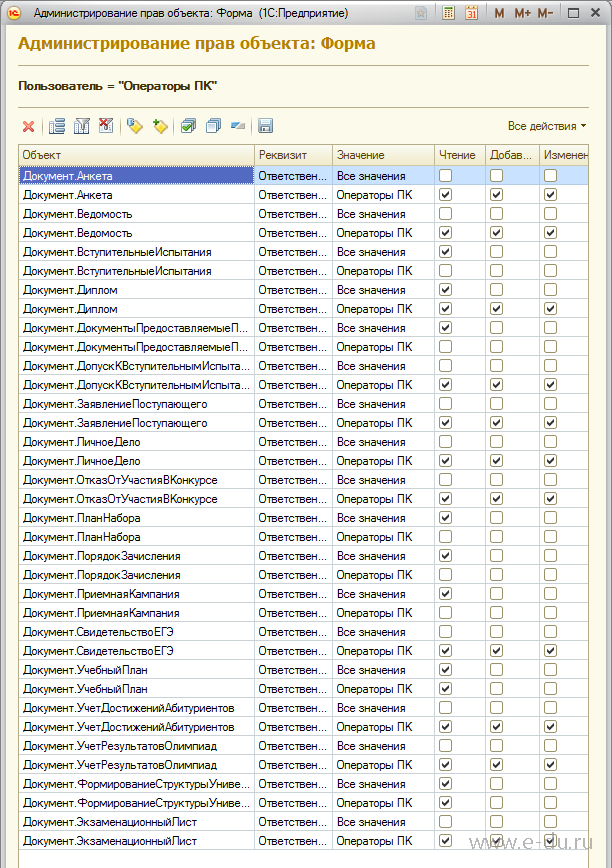Viewport: 612px width, 868px height.
Task: Uncheck Чтение for Документ.ВступительныеИспытания Все значения row
Action: pyautogui.click(x=445, y=251)
